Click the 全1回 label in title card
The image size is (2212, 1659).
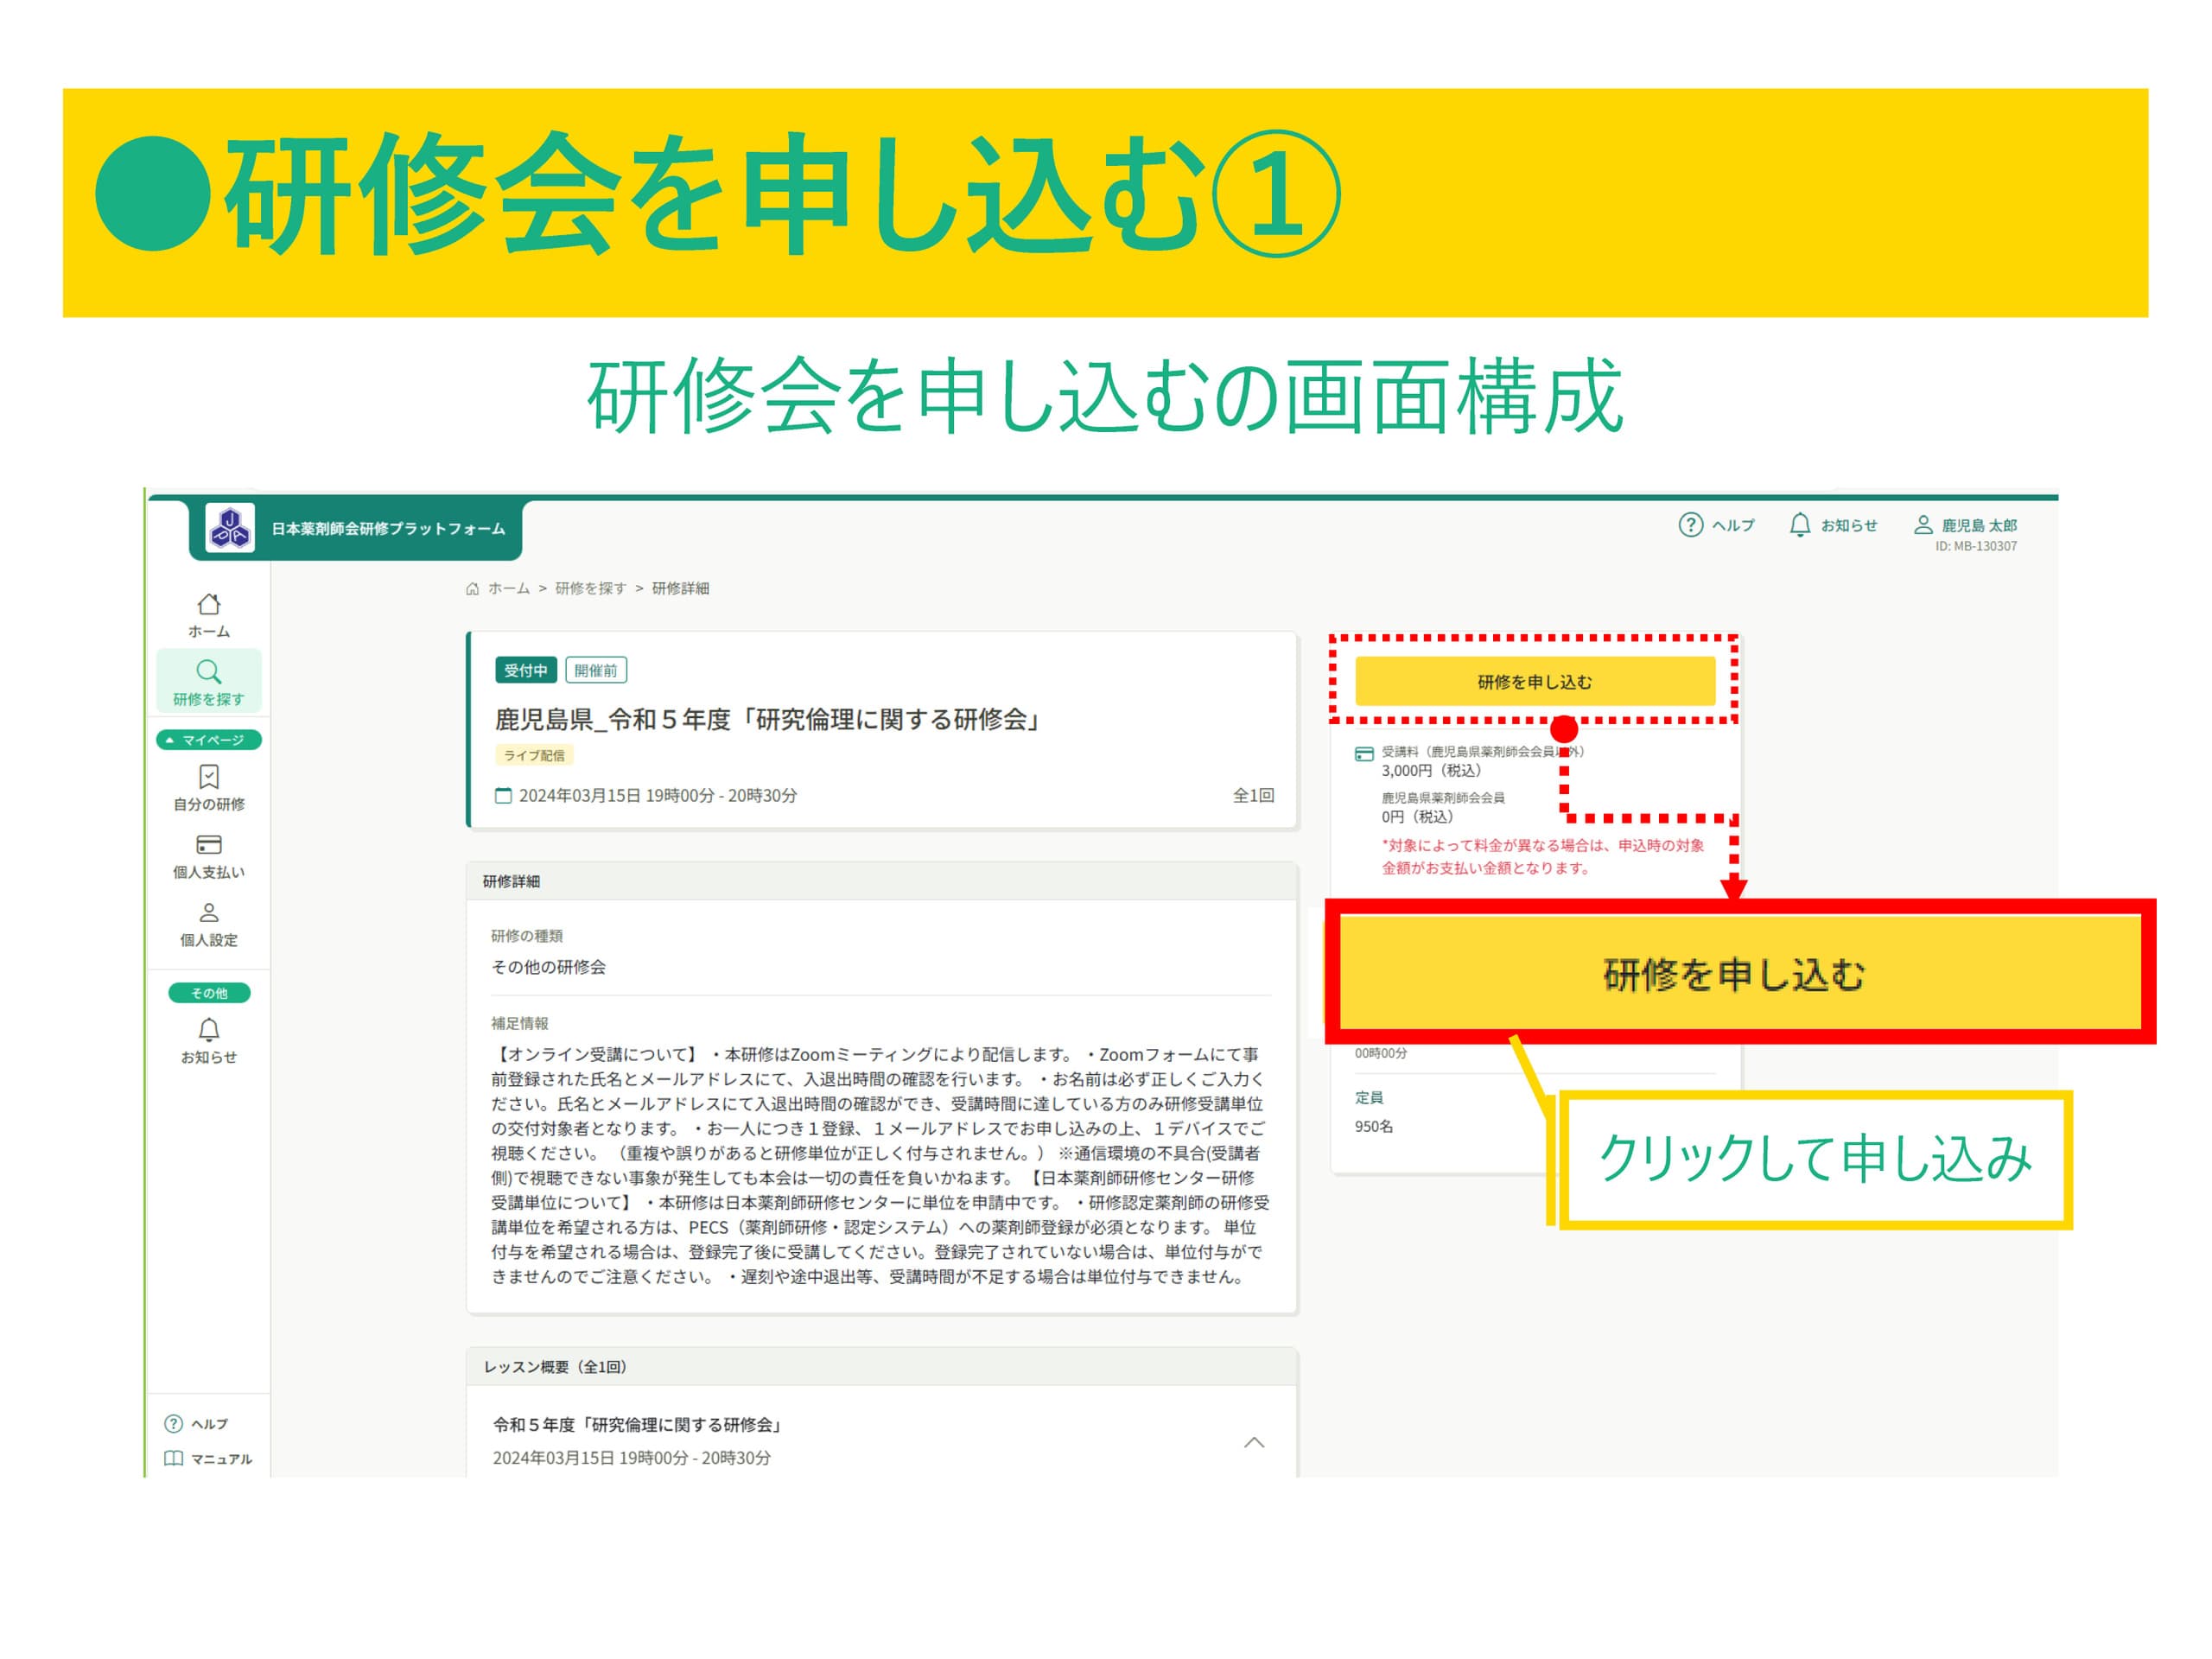[1253, 795]
